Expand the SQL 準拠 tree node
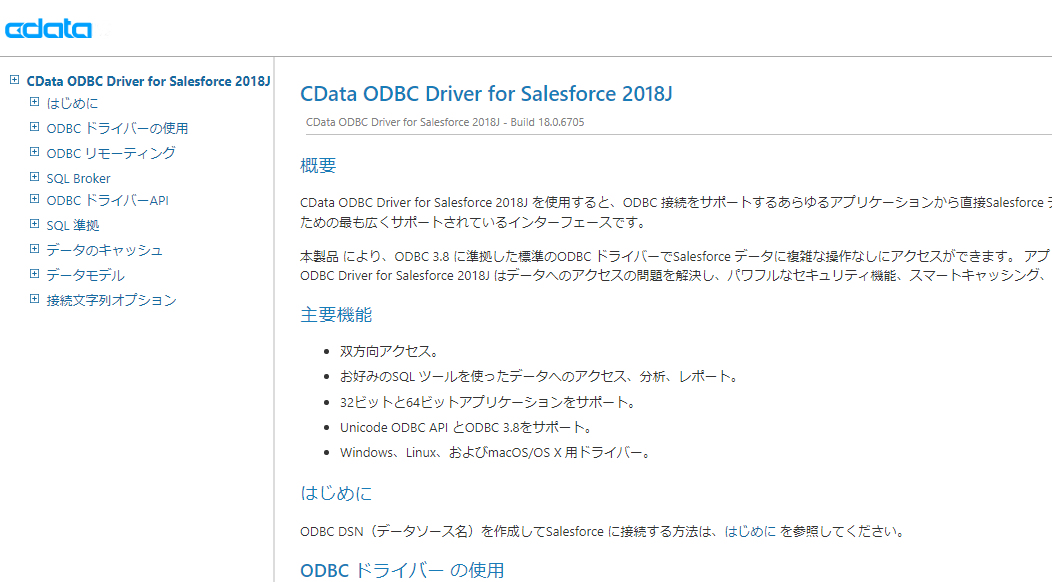 (x=33, y=225)
